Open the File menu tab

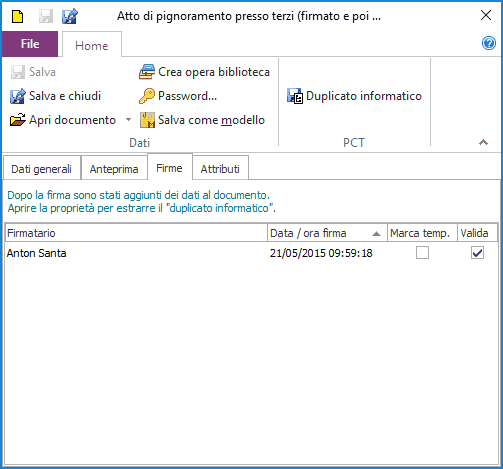pyautogui.click(x=30, y=44)
